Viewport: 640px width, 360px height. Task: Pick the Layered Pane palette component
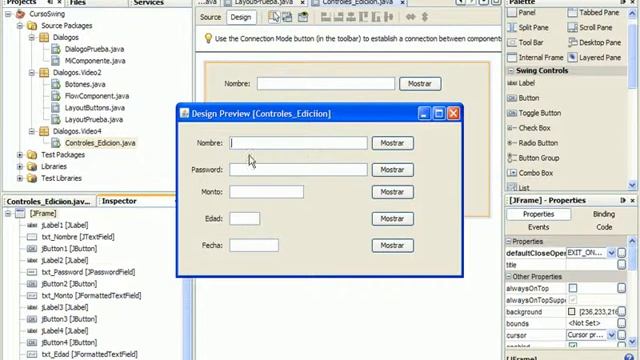[595, 58]
